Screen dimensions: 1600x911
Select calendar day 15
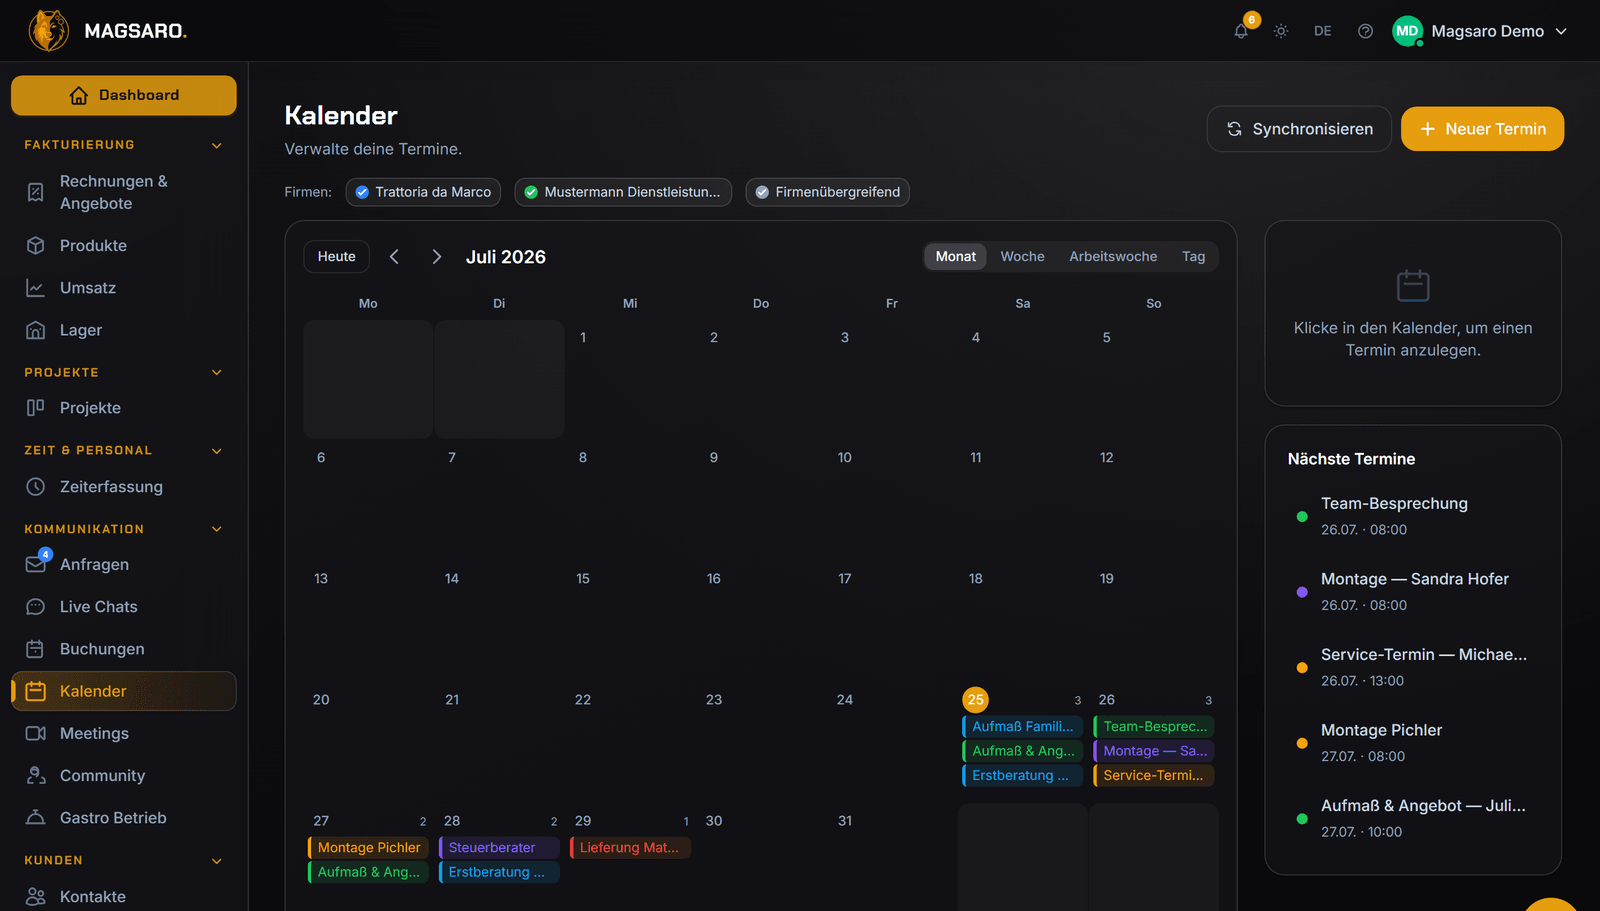[x=583, y=579]
